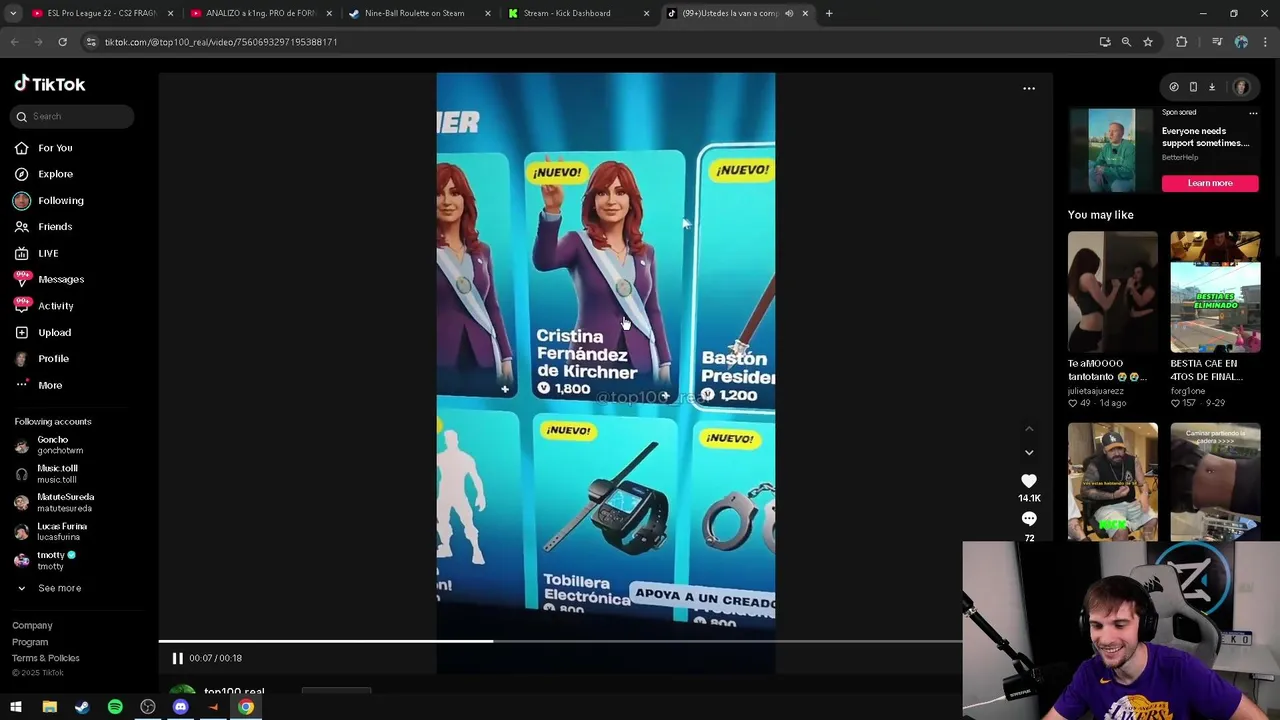Expand See more following accounts
Viewport: 1280px width, 720px height.
point(59,588)
